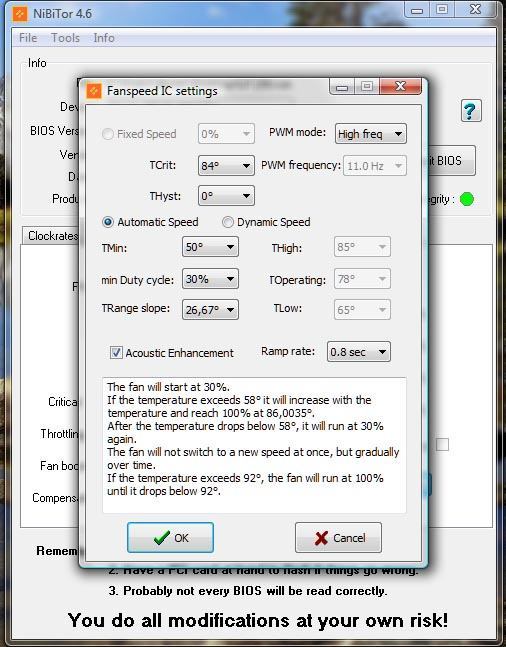
Task: Click OK to confirm fan settings
Action: point(170,537)
